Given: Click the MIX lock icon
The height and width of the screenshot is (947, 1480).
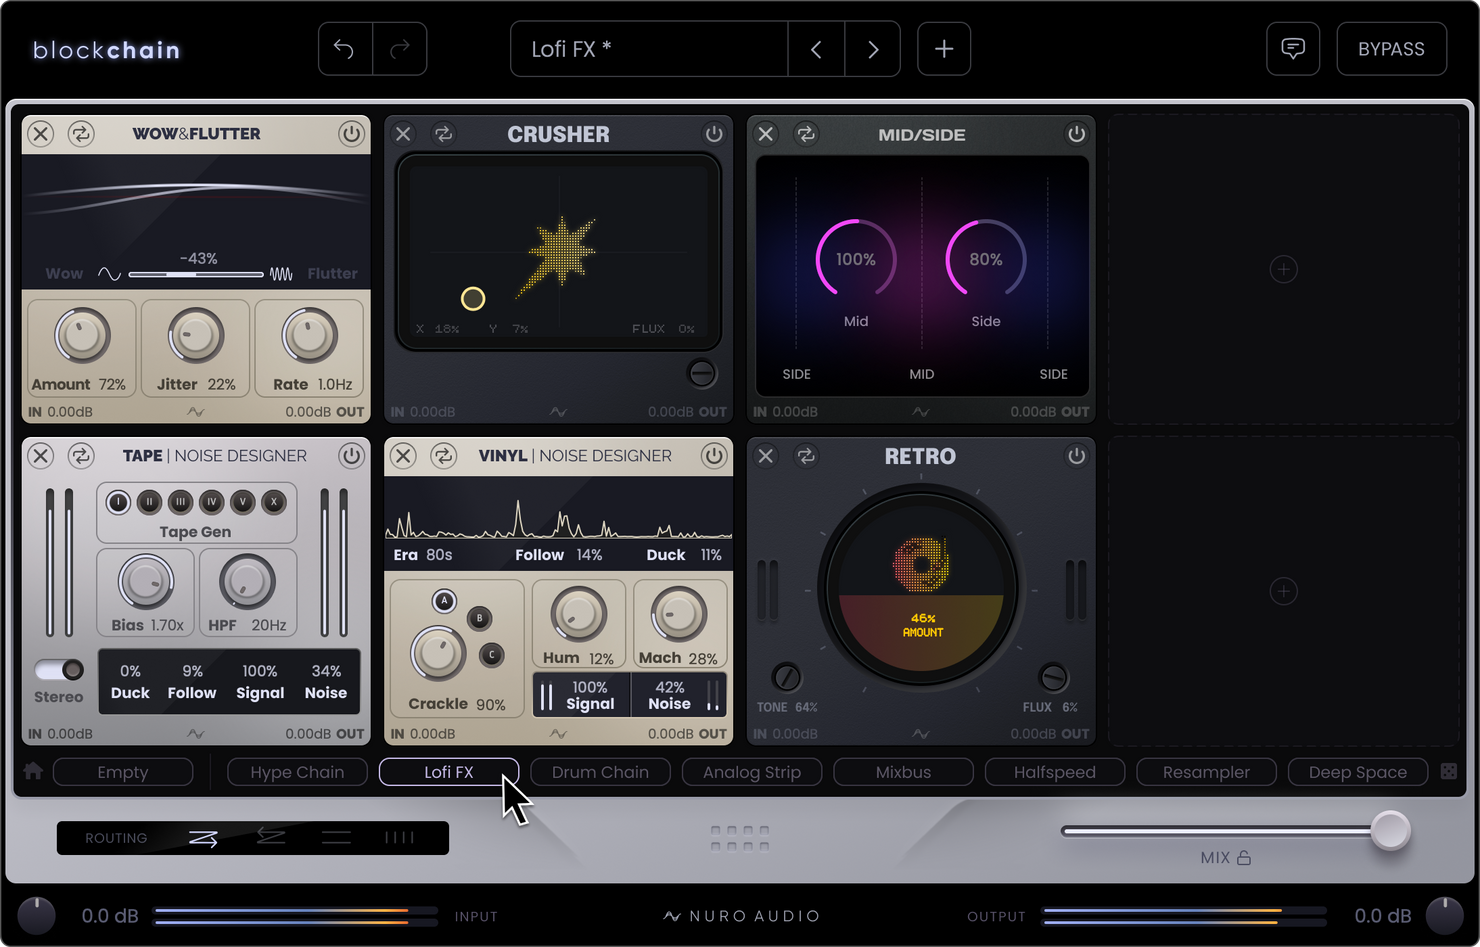Looking at the screenshot, I should click(x=1244, y=858).
